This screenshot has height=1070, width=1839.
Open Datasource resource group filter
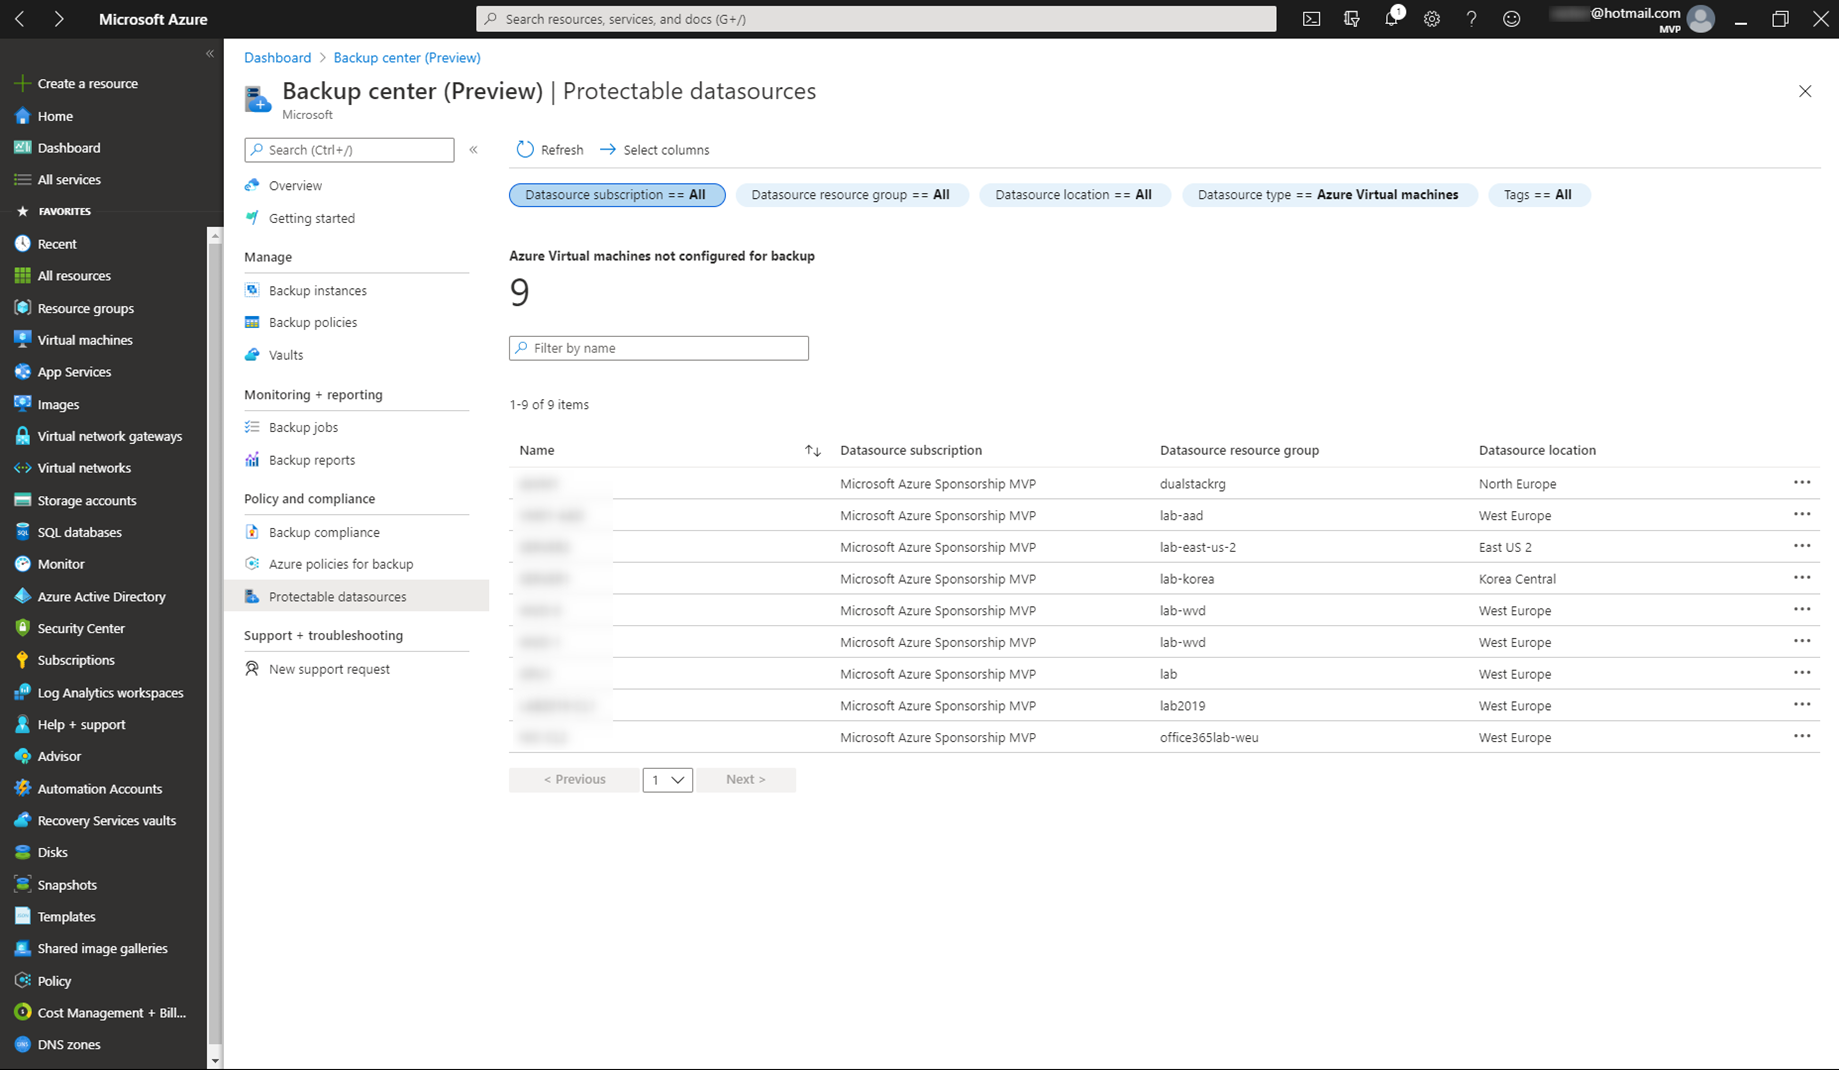851,195
